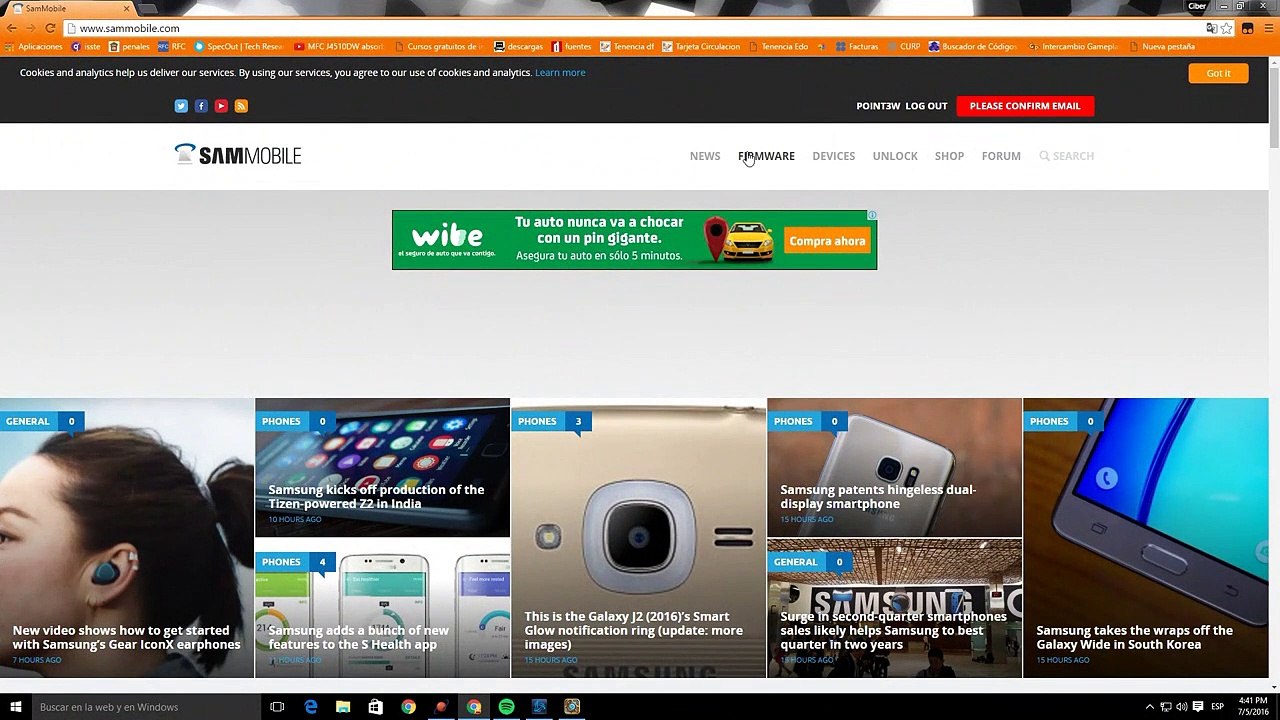This screenshot has width=1280, height=720.
Task: Show hidden system tray icons
Action: [x=1149, y=707]
